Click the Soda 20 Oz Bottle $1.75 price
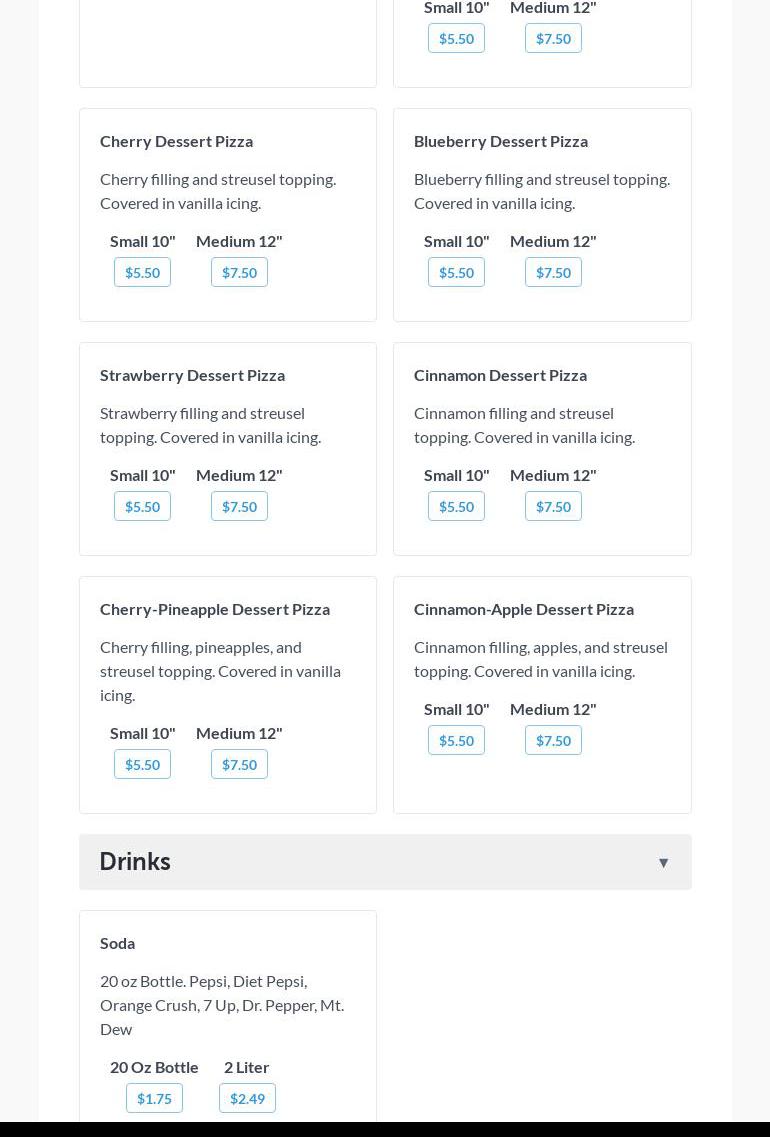 tap(154, 1098)
